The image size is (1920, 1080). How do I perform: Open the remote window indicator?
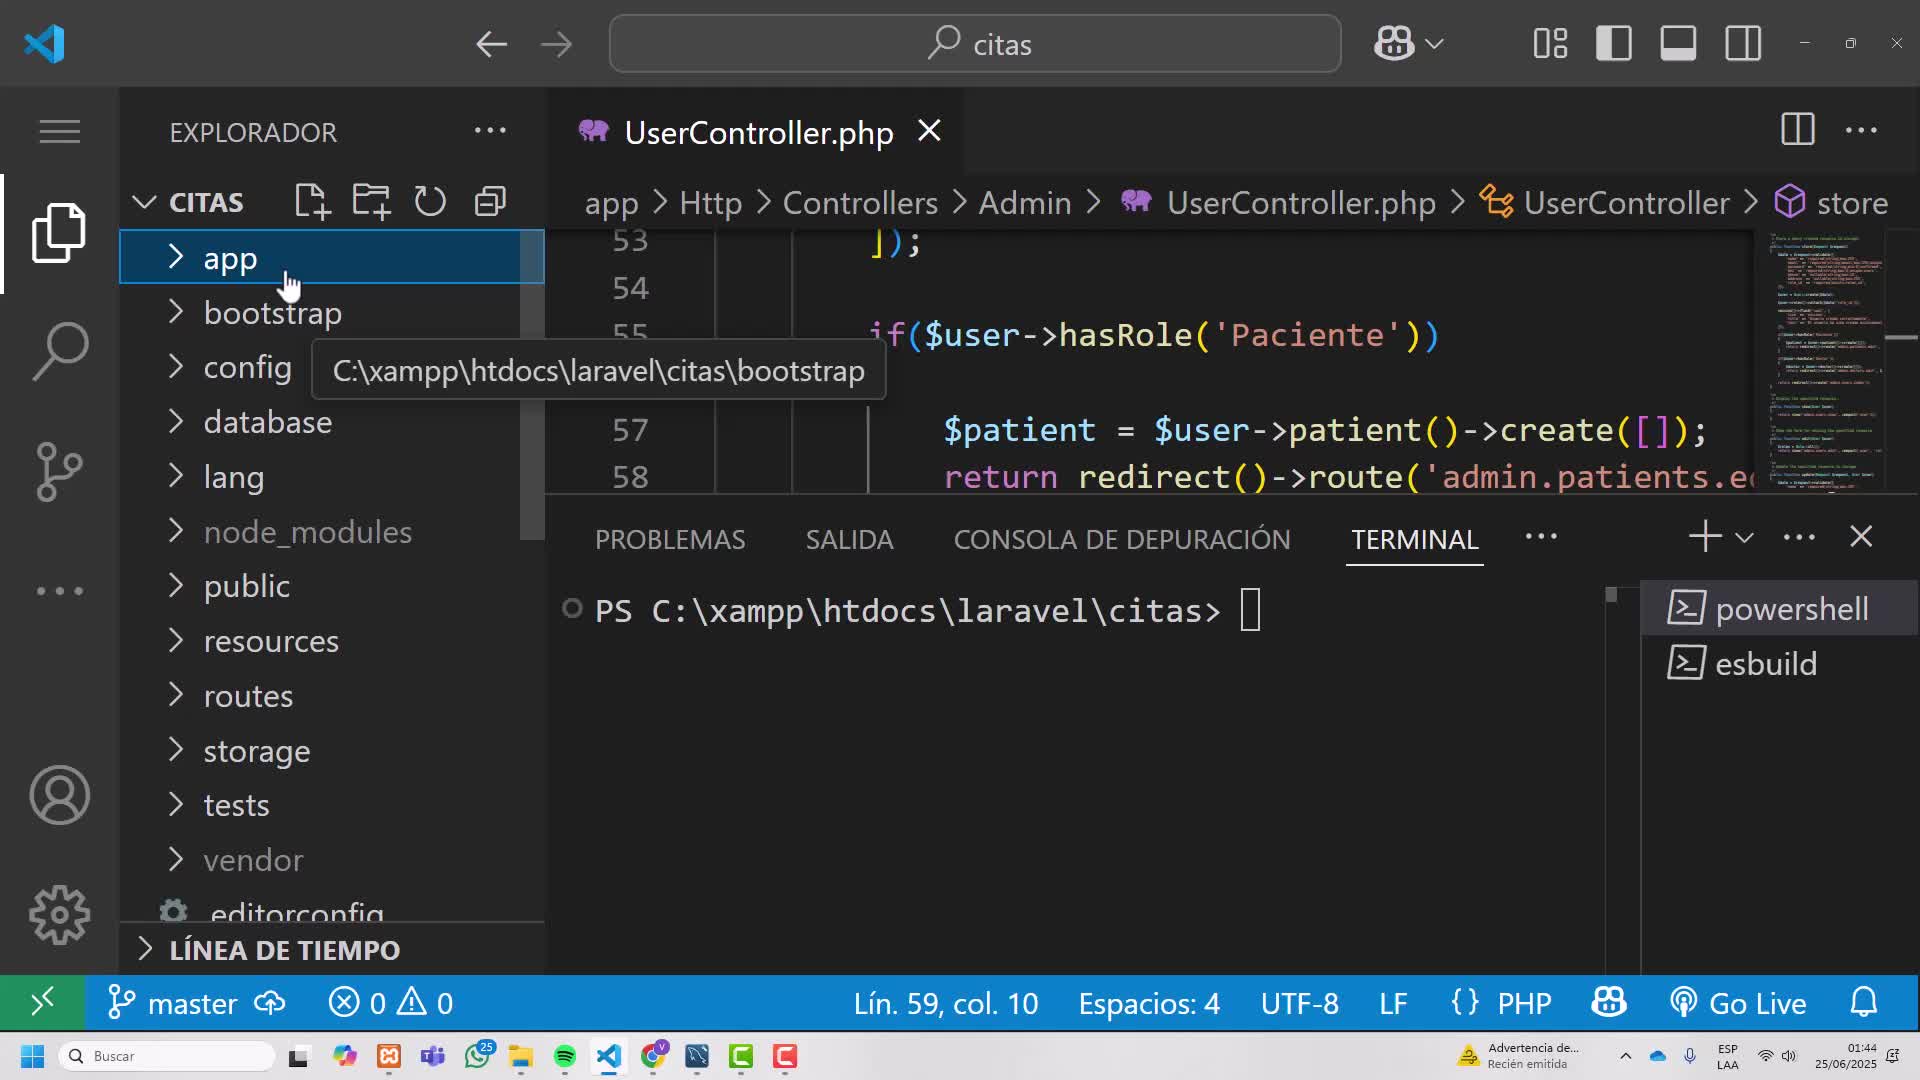[42, 1002]
